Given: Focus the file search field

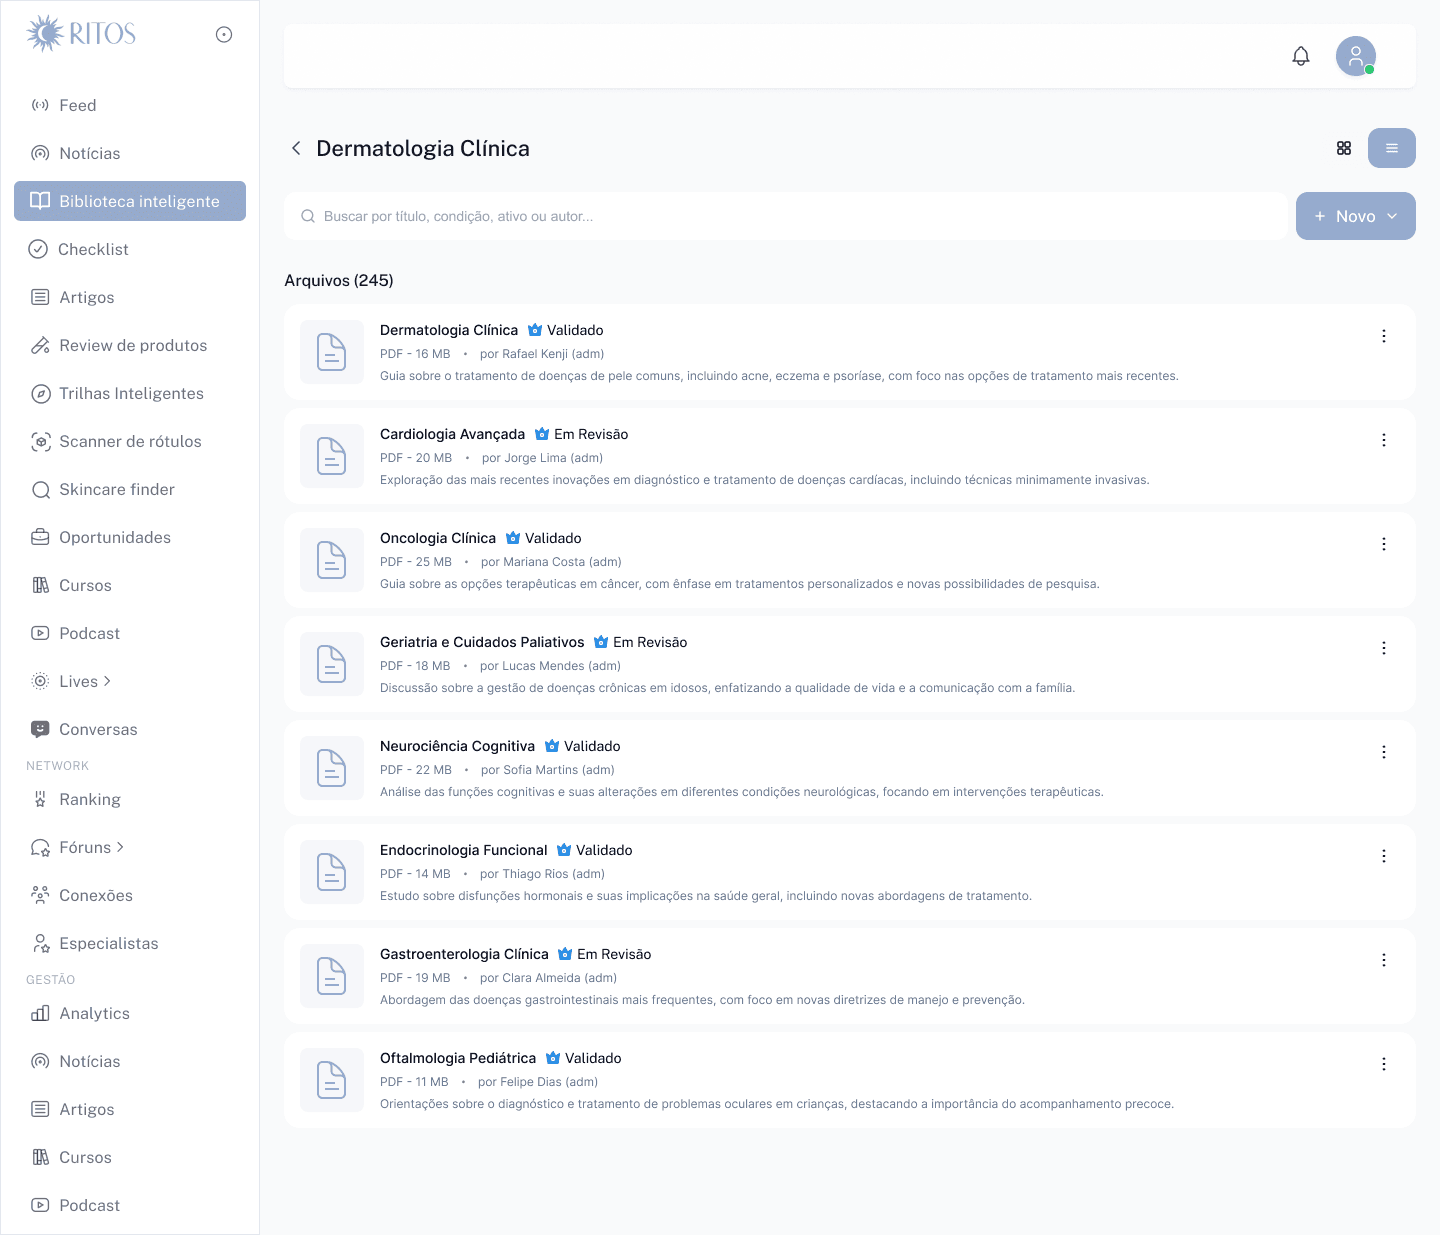Looking at the screenshot, I should pos(786,216).
